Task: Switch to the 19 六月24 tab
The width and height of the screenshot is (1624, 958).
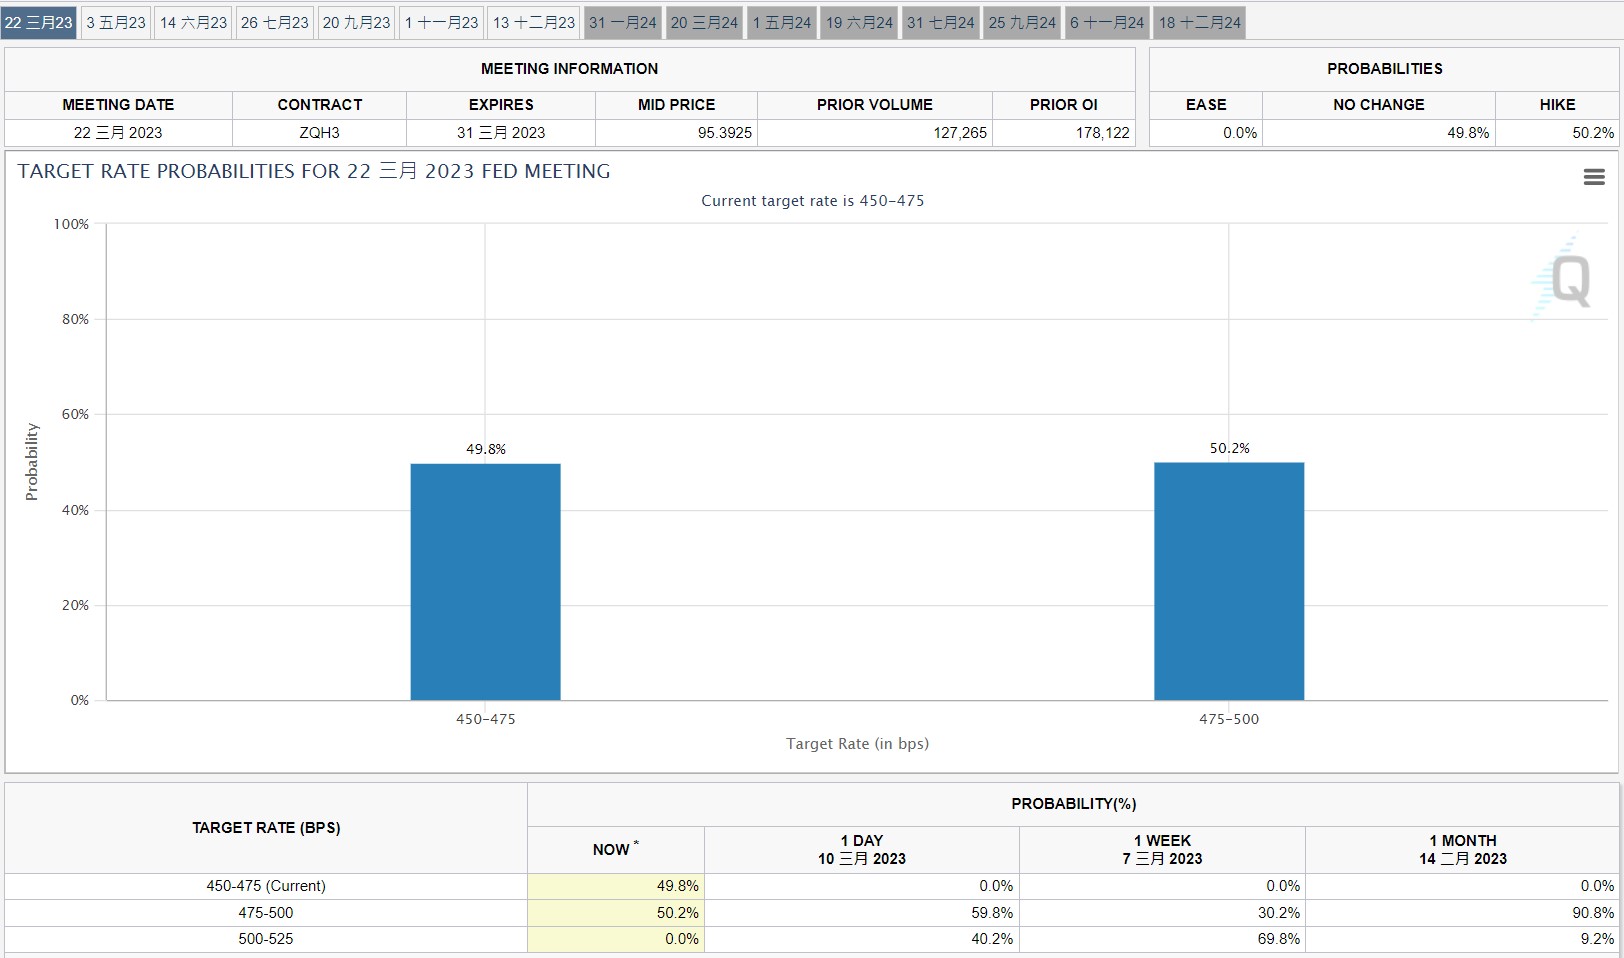Action: 859,23
